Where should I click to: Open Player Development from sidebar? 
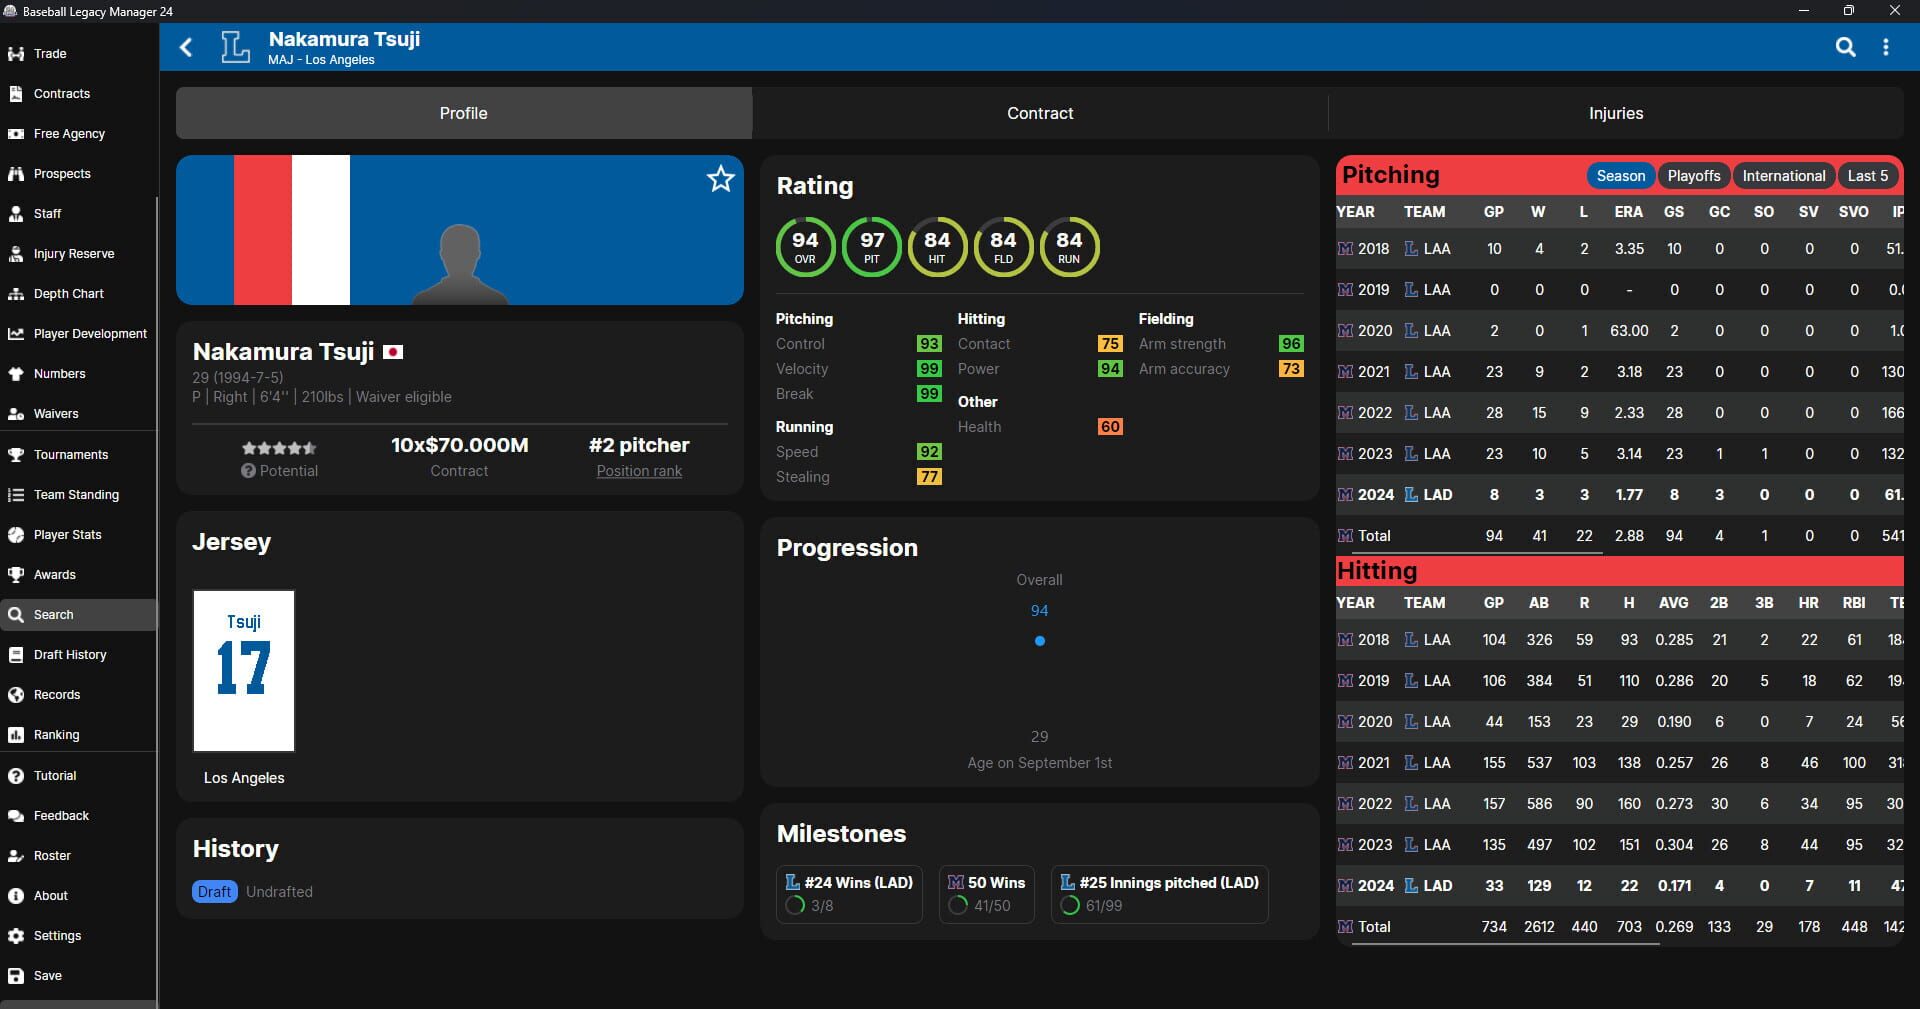click(89, 333)
